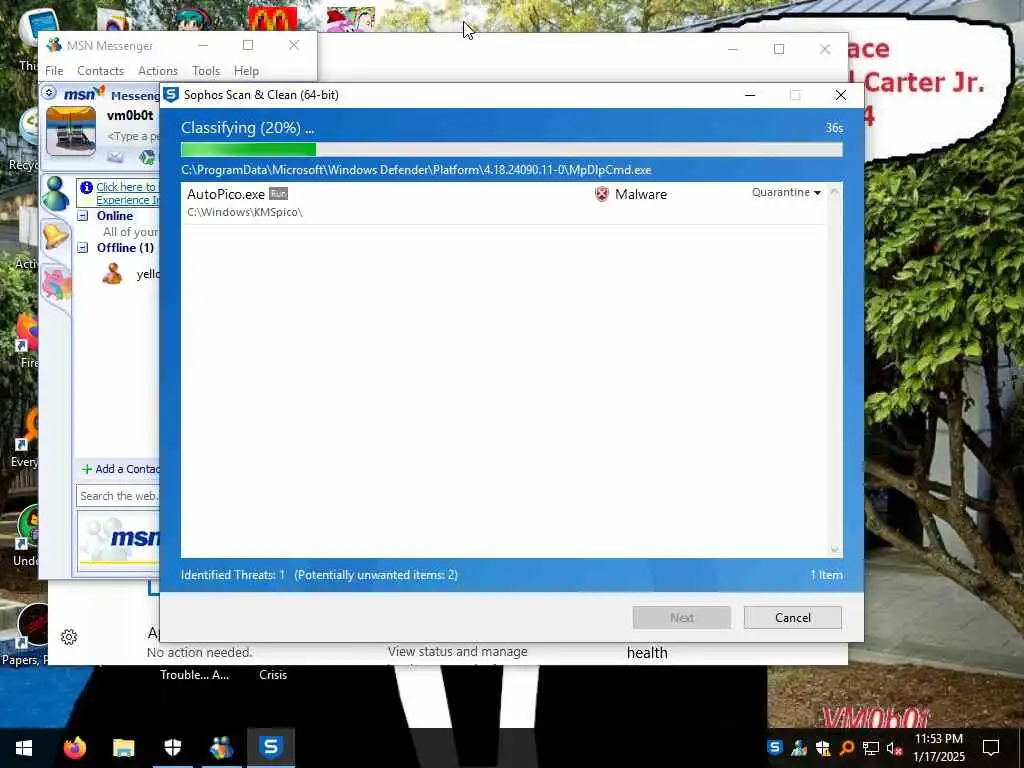Launch Firefox from the taskbar
The image size is (1024, 768).
[x=74, y=747]
